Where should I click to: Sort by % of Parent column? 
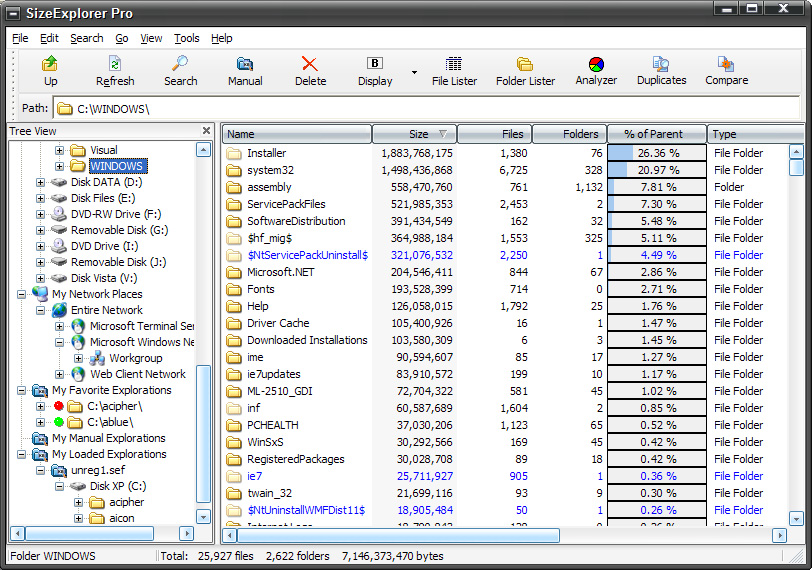656,134
